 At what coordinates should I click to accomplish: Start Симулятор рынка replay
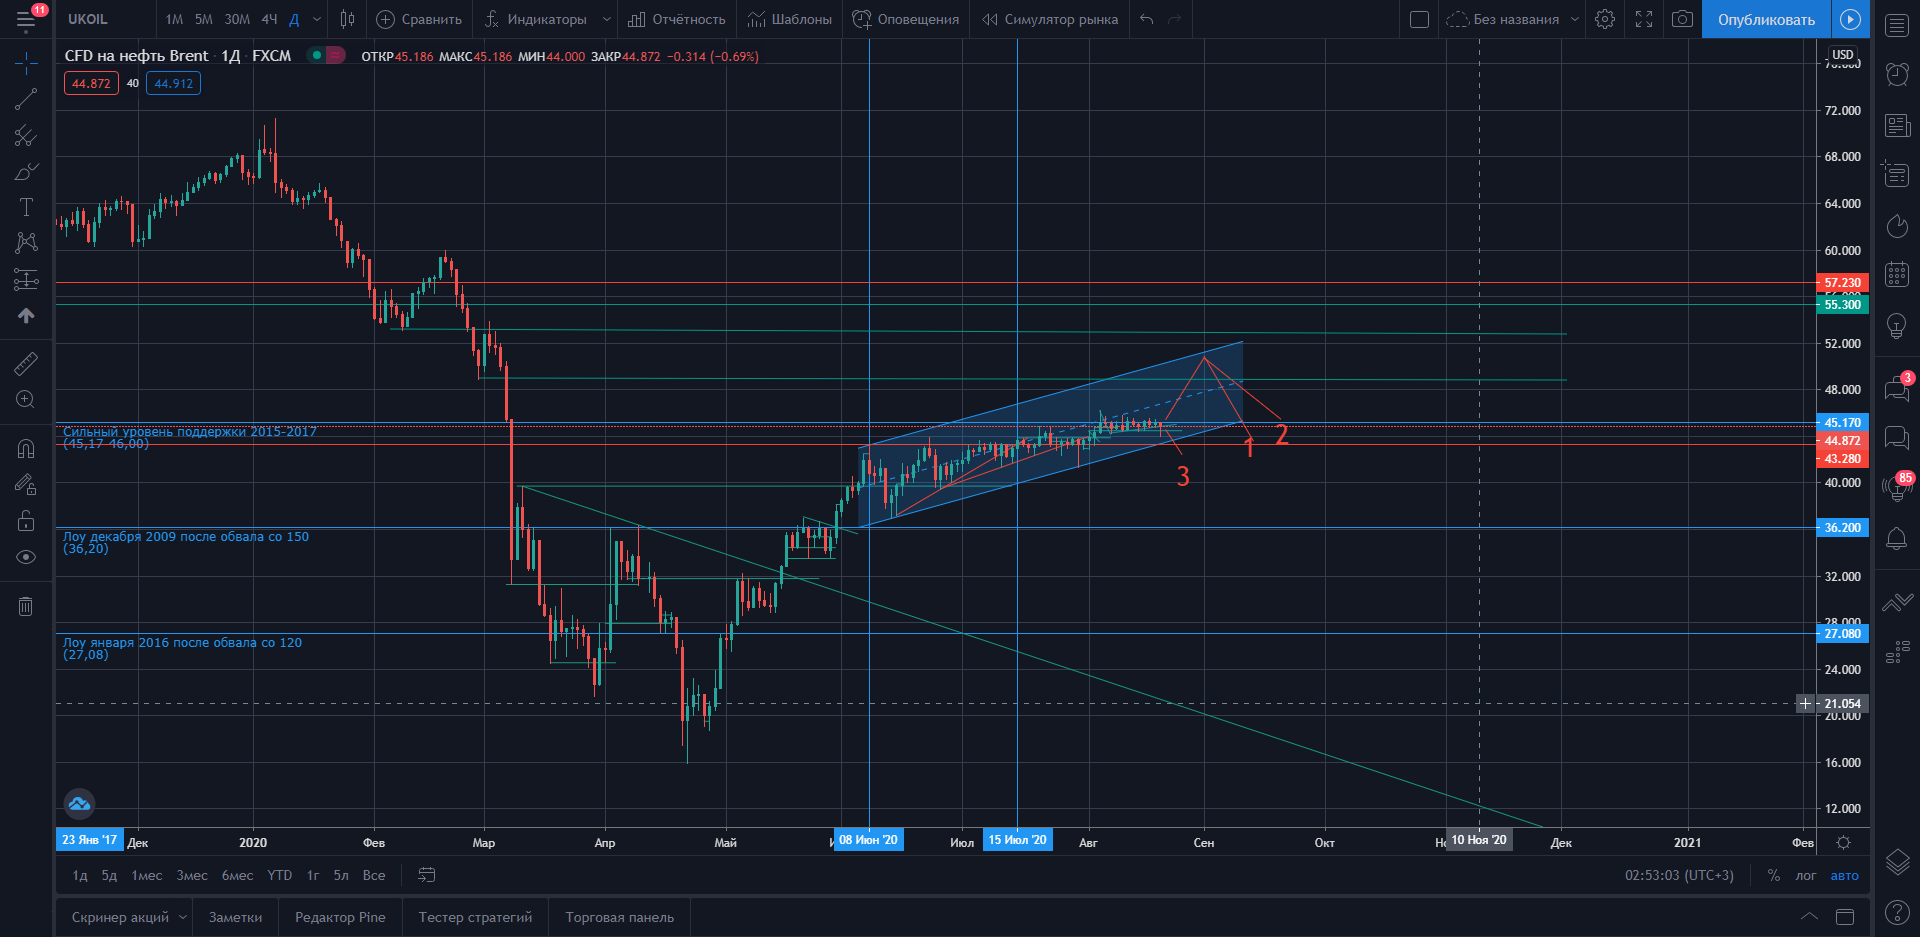(x=1050, y=19)
